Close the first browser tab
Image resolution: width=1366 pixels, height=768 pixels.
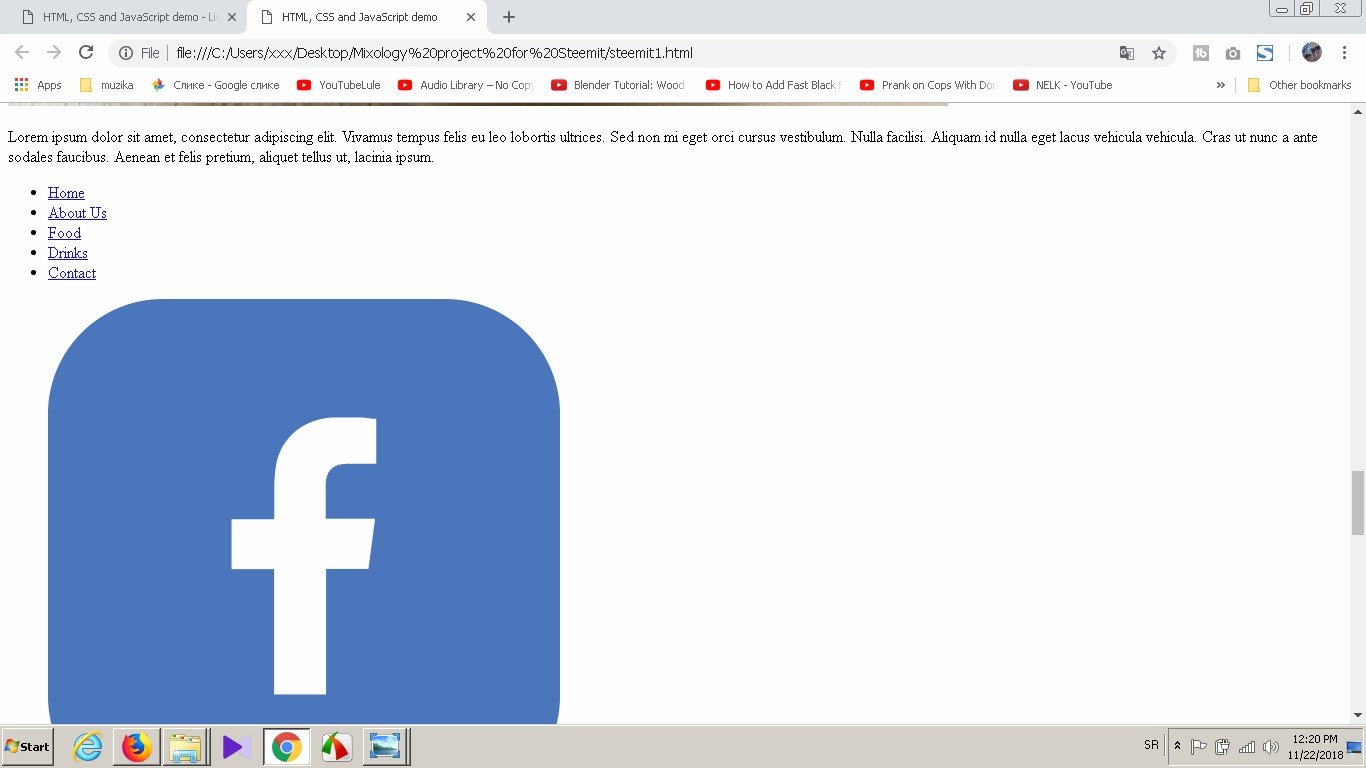232,17
